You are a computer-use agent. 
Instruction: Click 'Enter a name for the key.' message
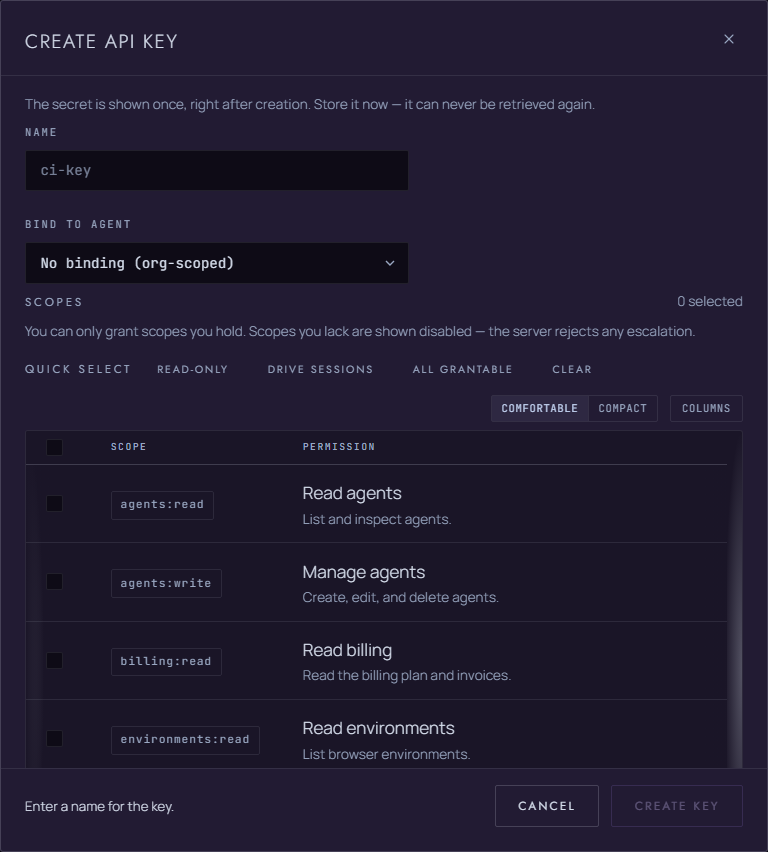click(x=99, y=806)
